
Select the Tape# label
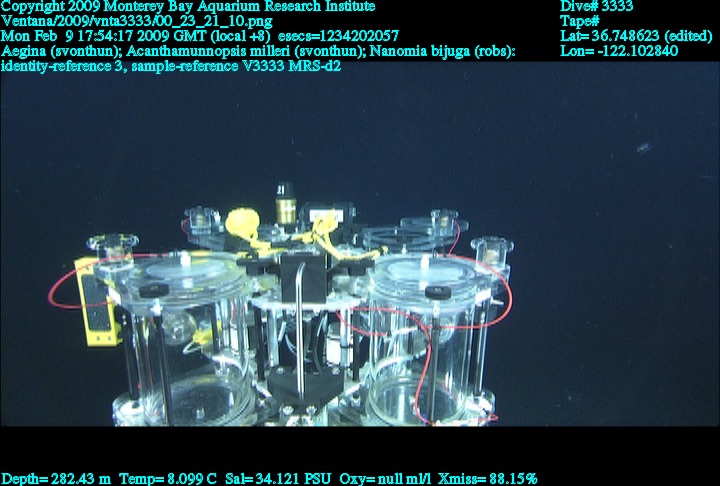[x=580, y=21]
